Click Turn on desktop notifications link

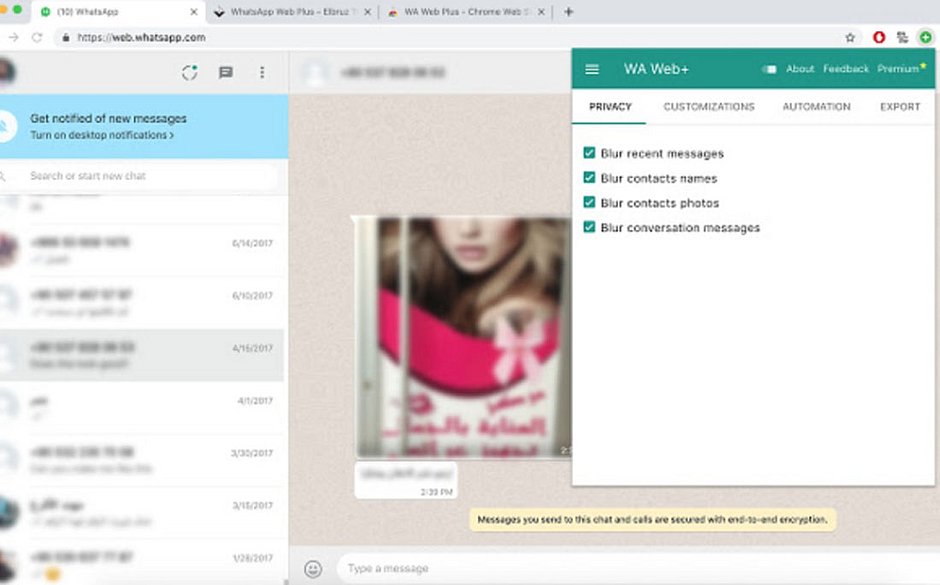coord(102,135)
